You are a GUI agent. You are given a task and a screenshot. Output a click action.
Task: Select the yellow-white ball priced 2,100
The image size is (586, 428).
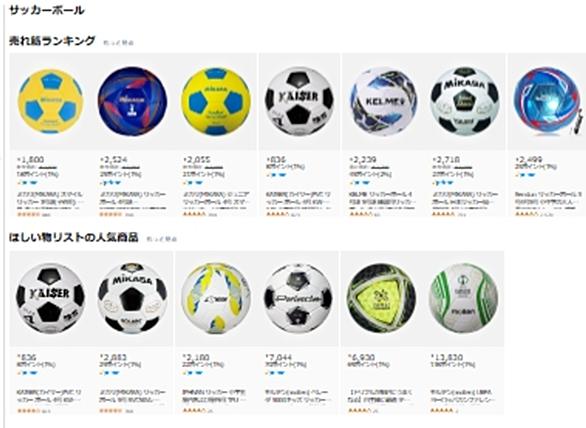click(216, 298)
